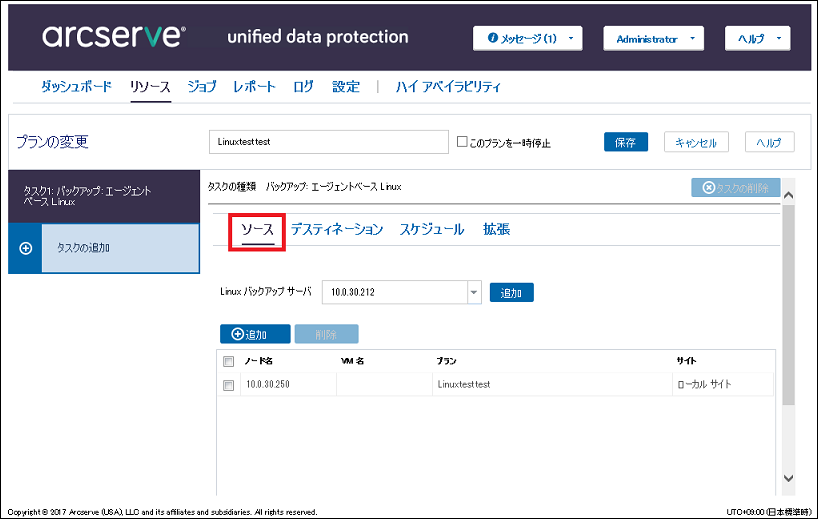Open the ログ tab

pos(303,87)
